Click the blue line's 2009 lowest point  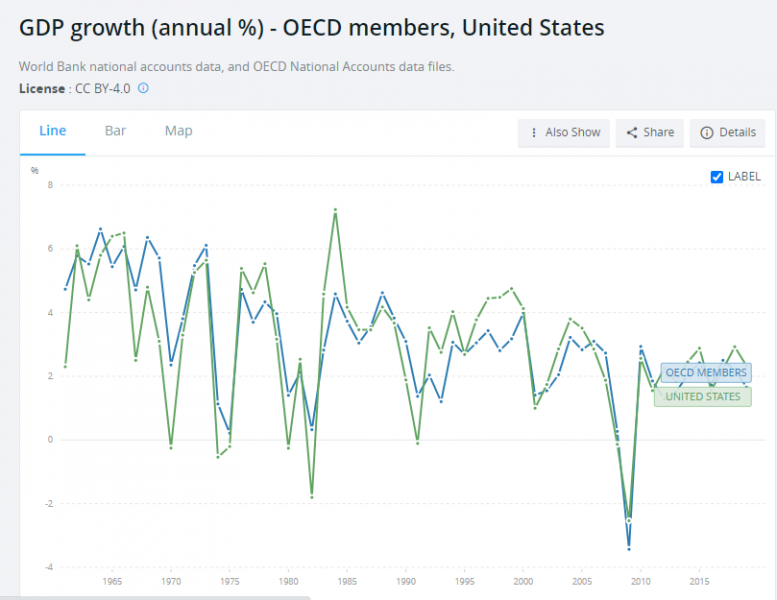(629, 548)
